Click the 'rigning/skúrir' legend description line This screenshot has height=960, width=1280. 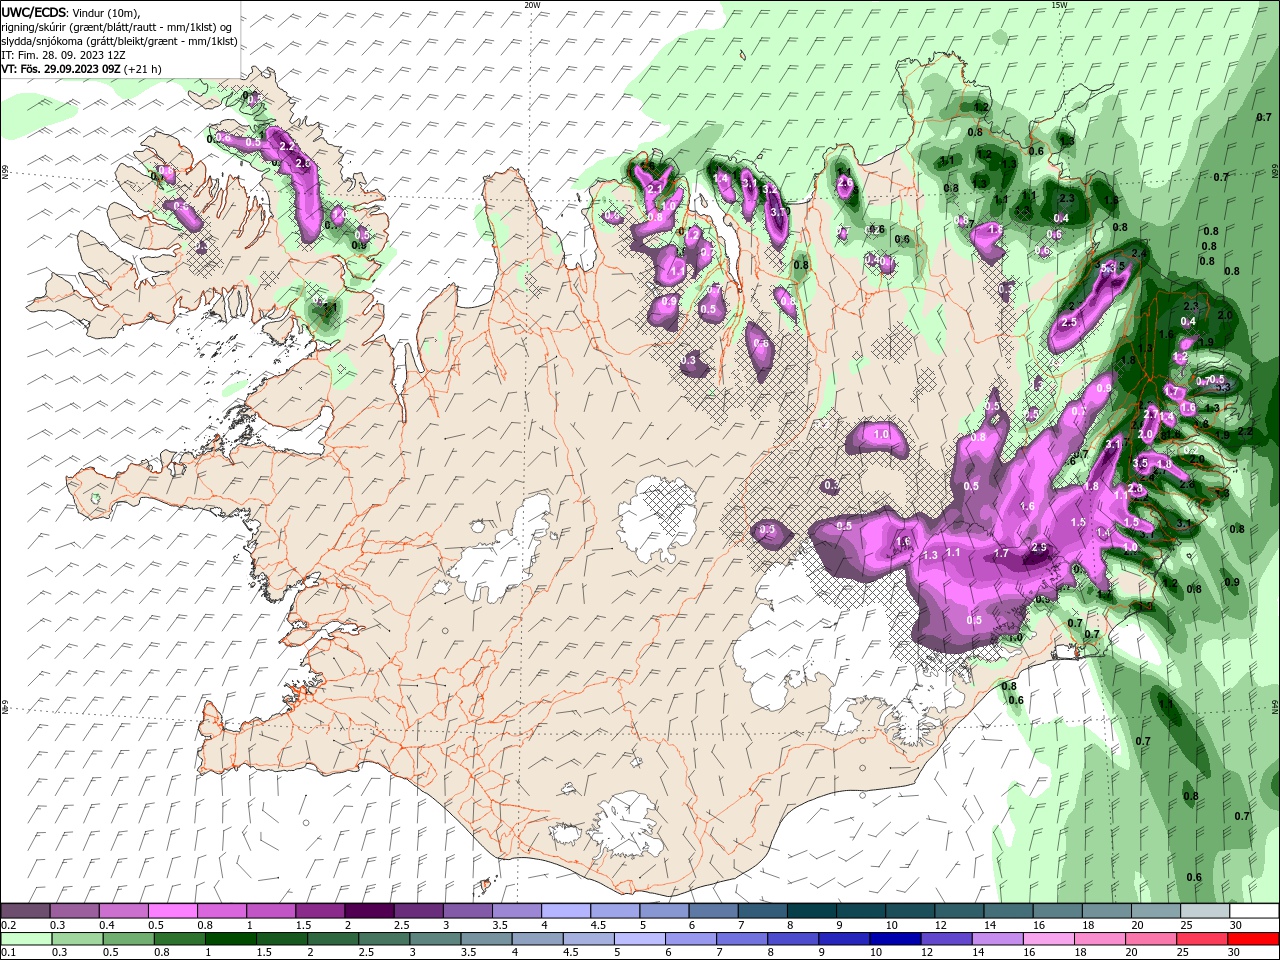(117, 27)
